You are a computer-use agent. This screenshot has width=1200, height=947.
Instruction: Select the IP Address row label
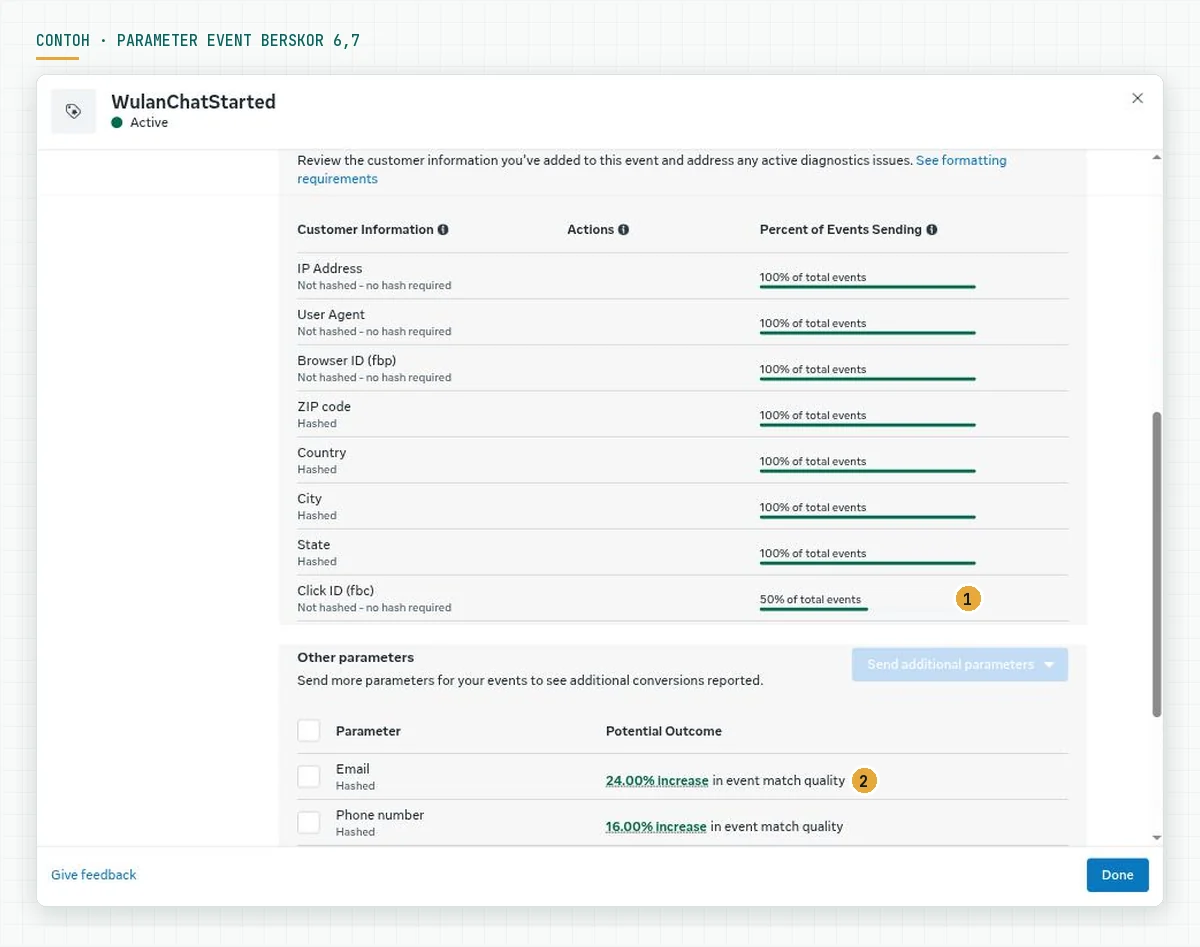tap(330, 268)
